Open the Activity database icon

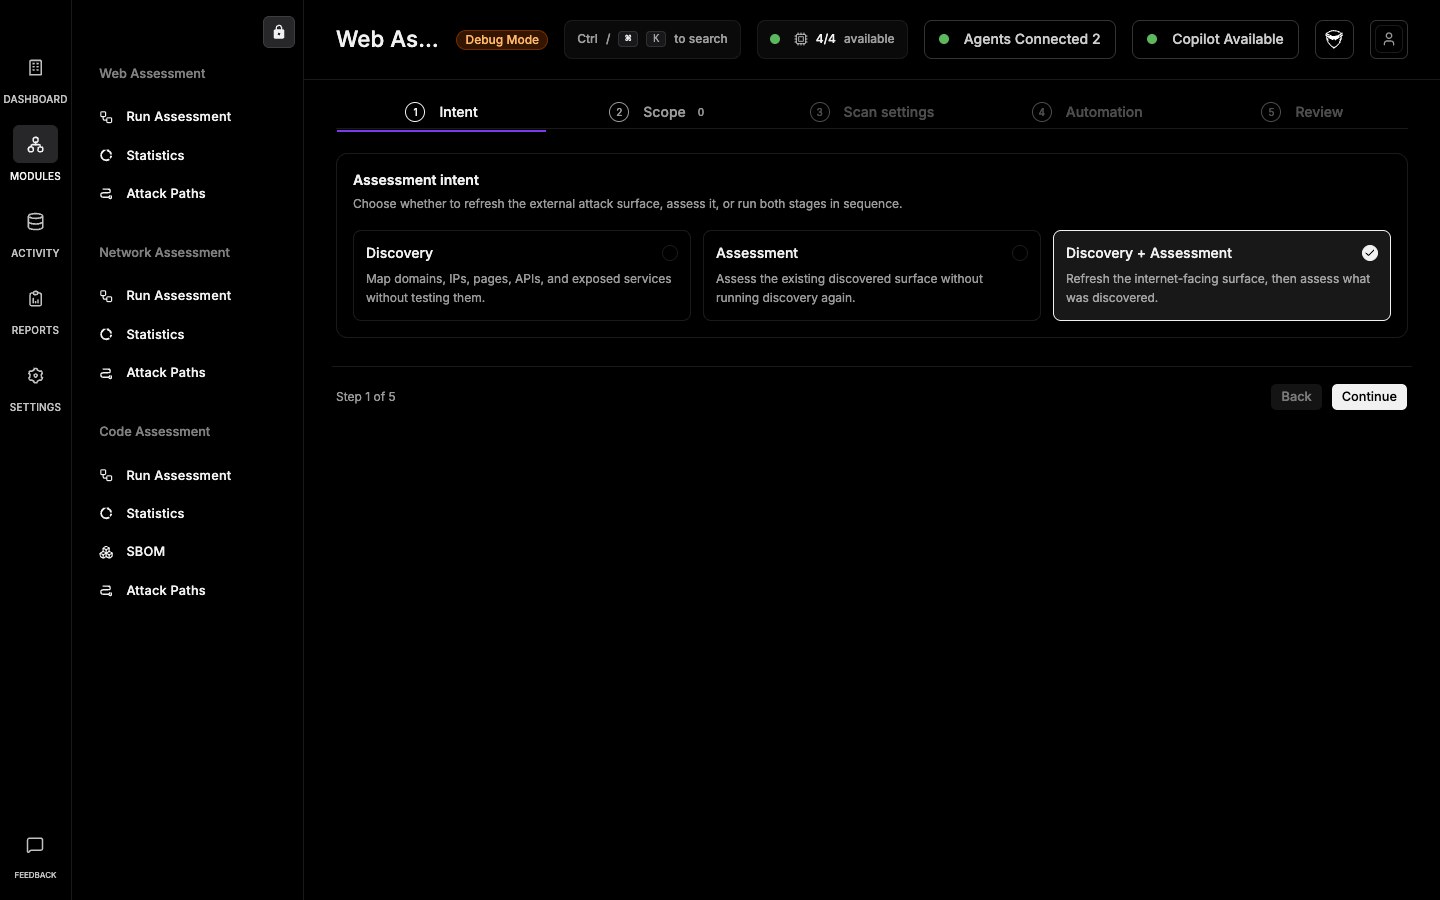tap(35, 222)
